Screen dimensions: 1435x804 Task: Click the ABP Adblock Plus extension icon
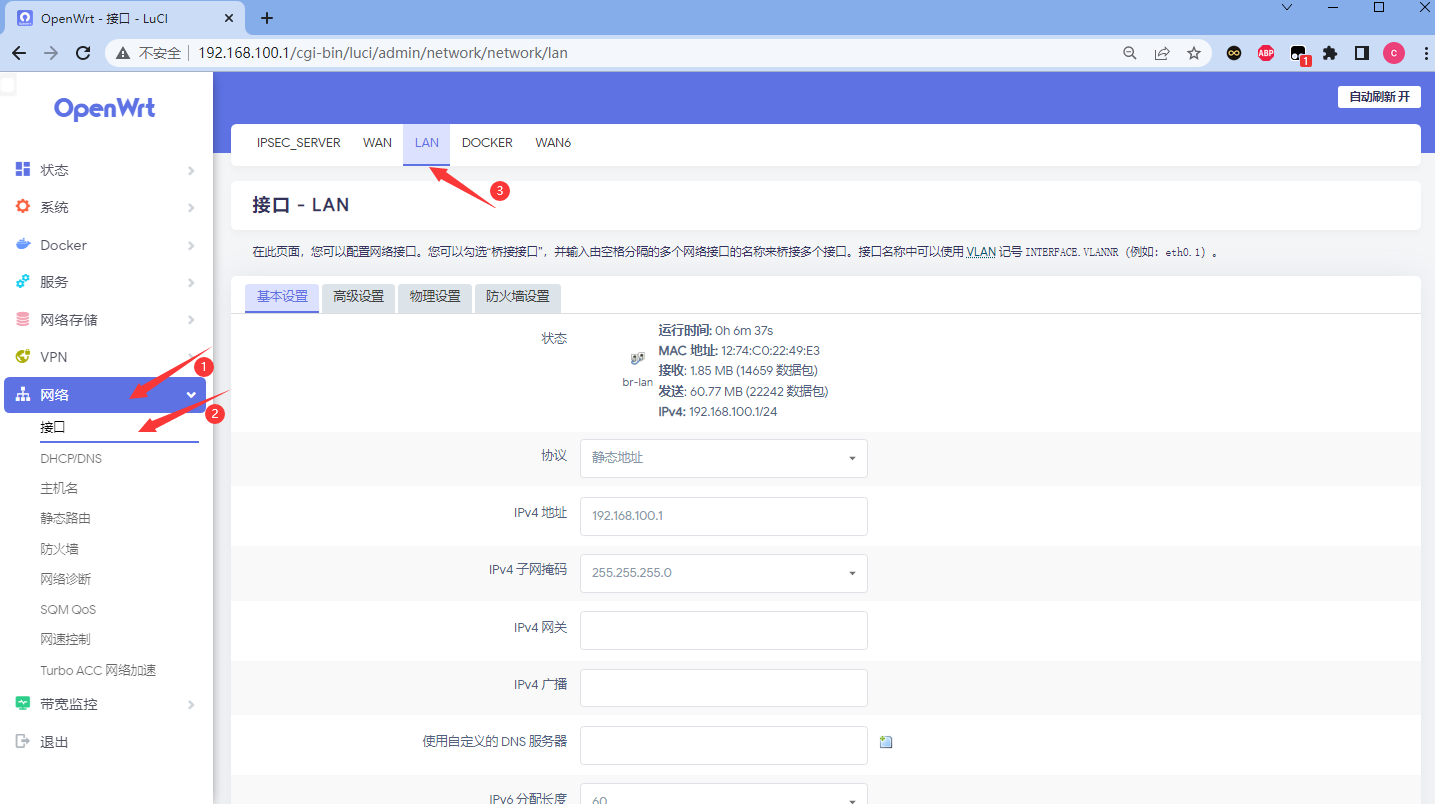(1266, 53)
